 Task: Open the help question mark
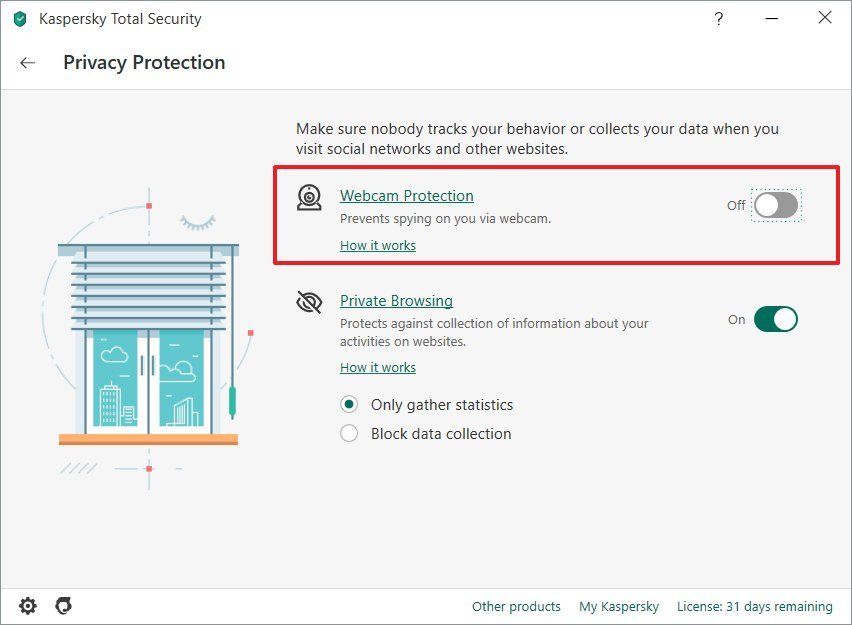(718, 19)
